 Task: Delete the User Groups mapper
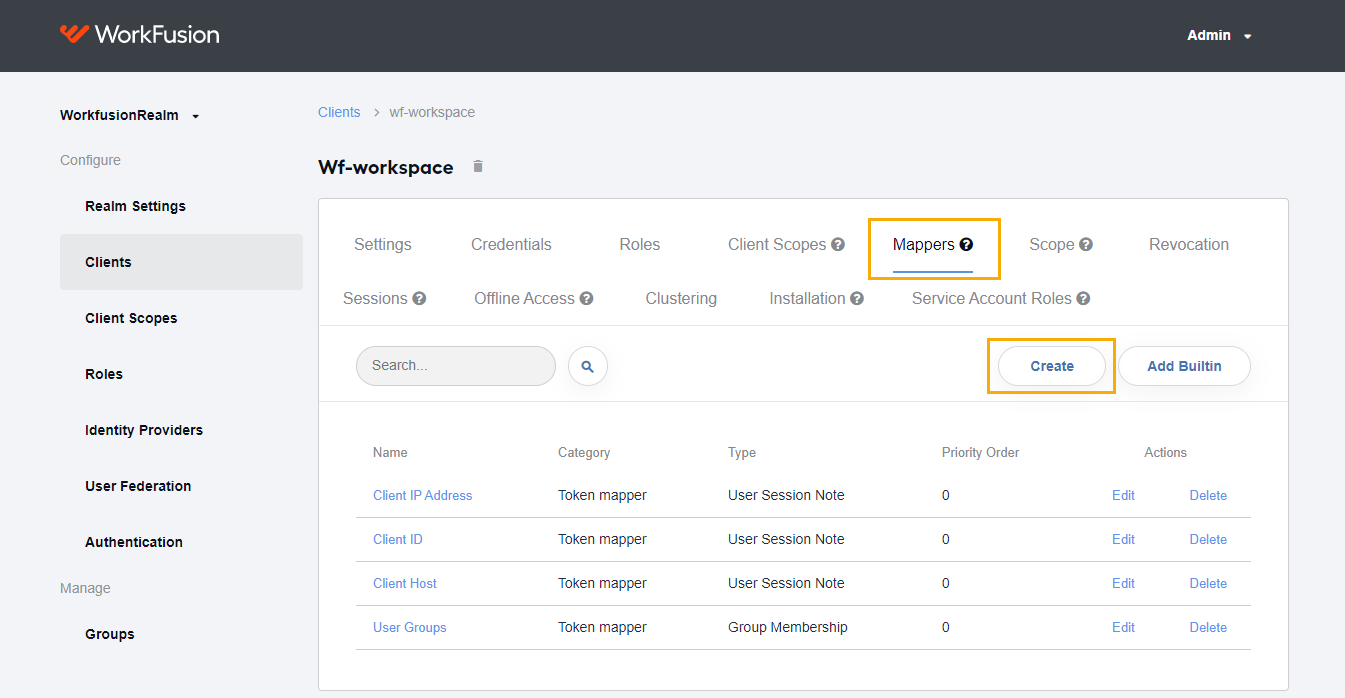1208,627
